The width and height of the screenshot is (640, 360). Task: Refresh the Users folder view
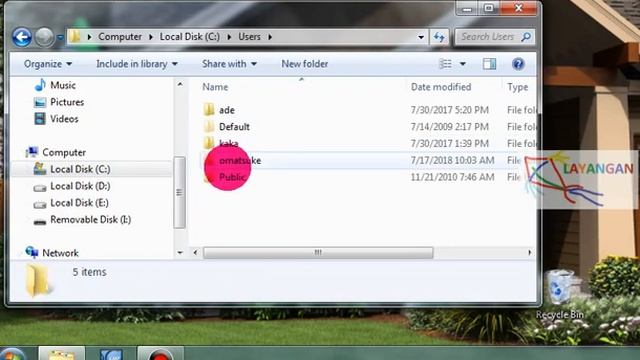click(439, 37)
